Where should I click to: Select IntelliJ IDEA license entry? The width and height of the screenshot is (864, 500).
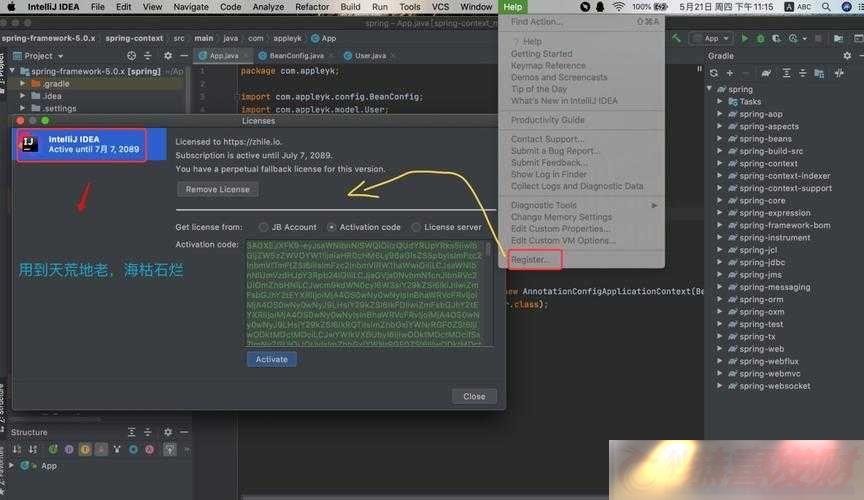89,144
